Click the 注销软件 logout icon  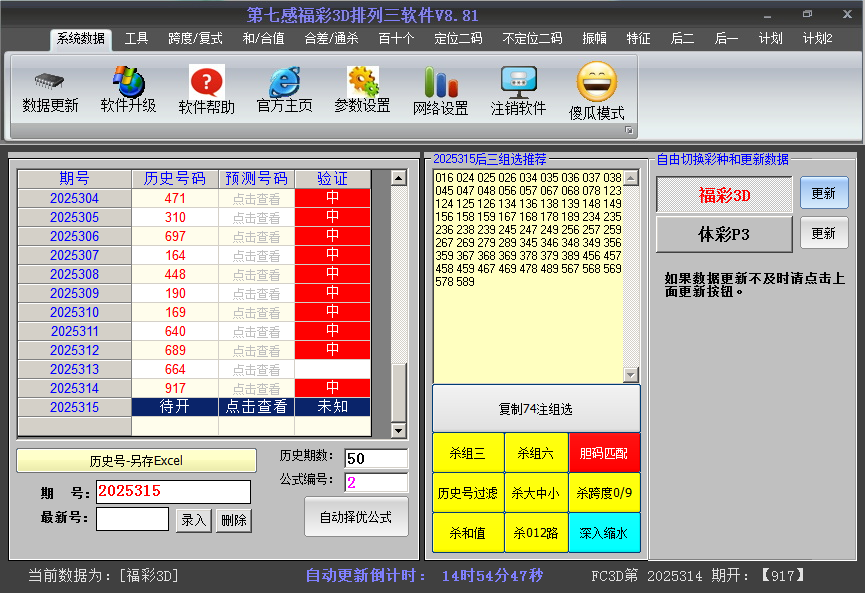pos(519,90)
